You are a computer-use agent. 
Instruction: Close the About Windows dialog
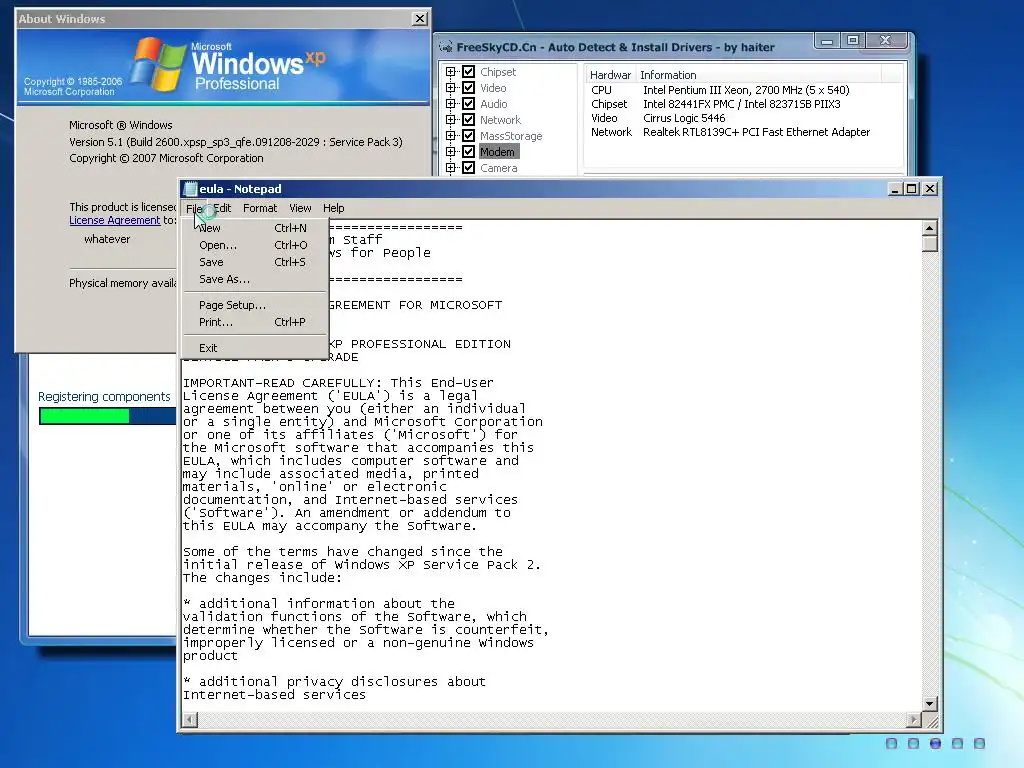click(420, 19)
